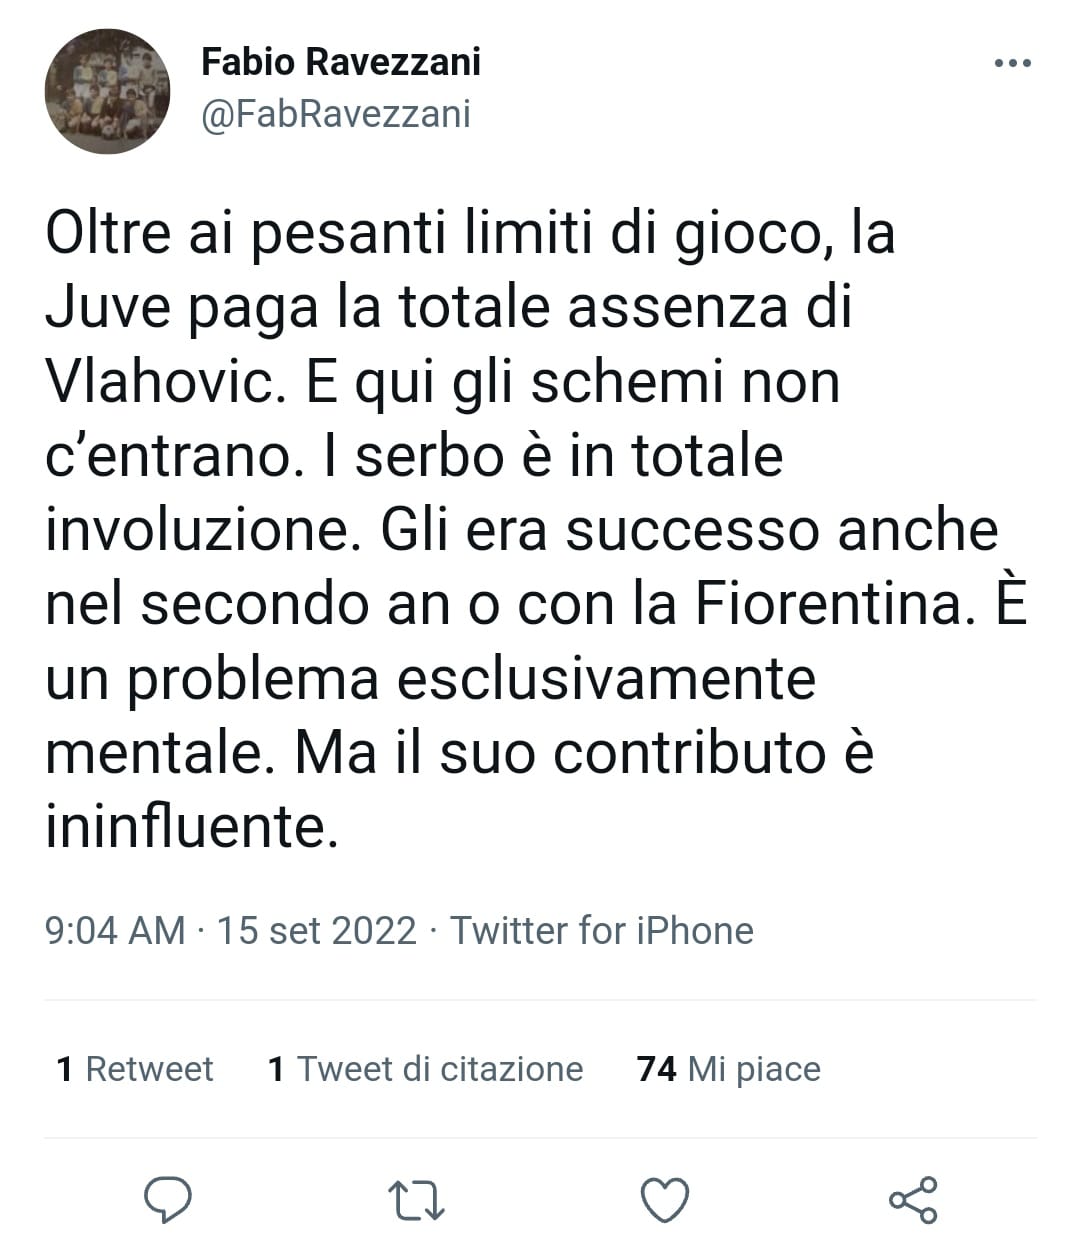Screen dimensions: 1080x1257
Task: View the 74 Mi piace list
Action: pos(728,1069)
